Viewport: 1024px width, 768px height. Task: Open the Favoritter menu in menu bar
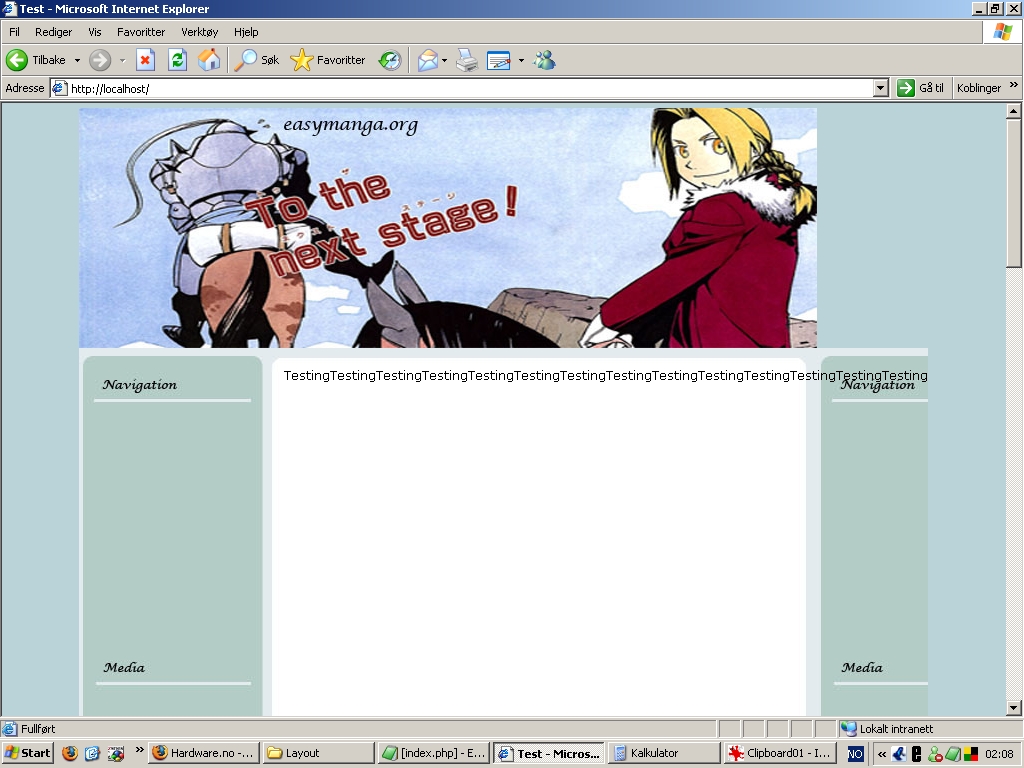click(141, 32)
